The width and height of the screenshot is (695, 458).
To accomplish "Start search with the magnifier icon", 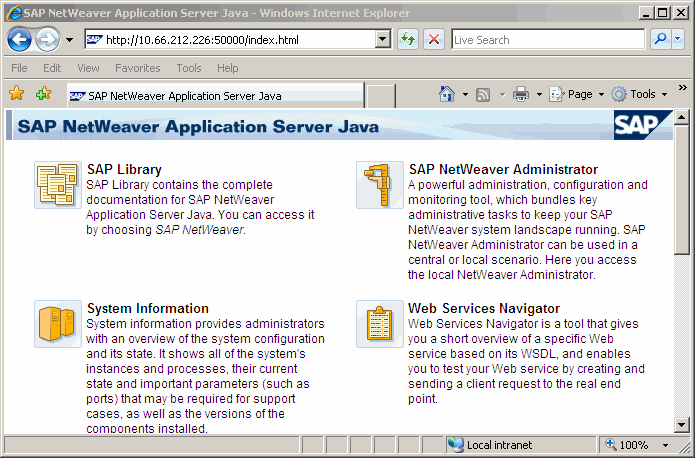I will pyautogui.click(x=660, y=39).
